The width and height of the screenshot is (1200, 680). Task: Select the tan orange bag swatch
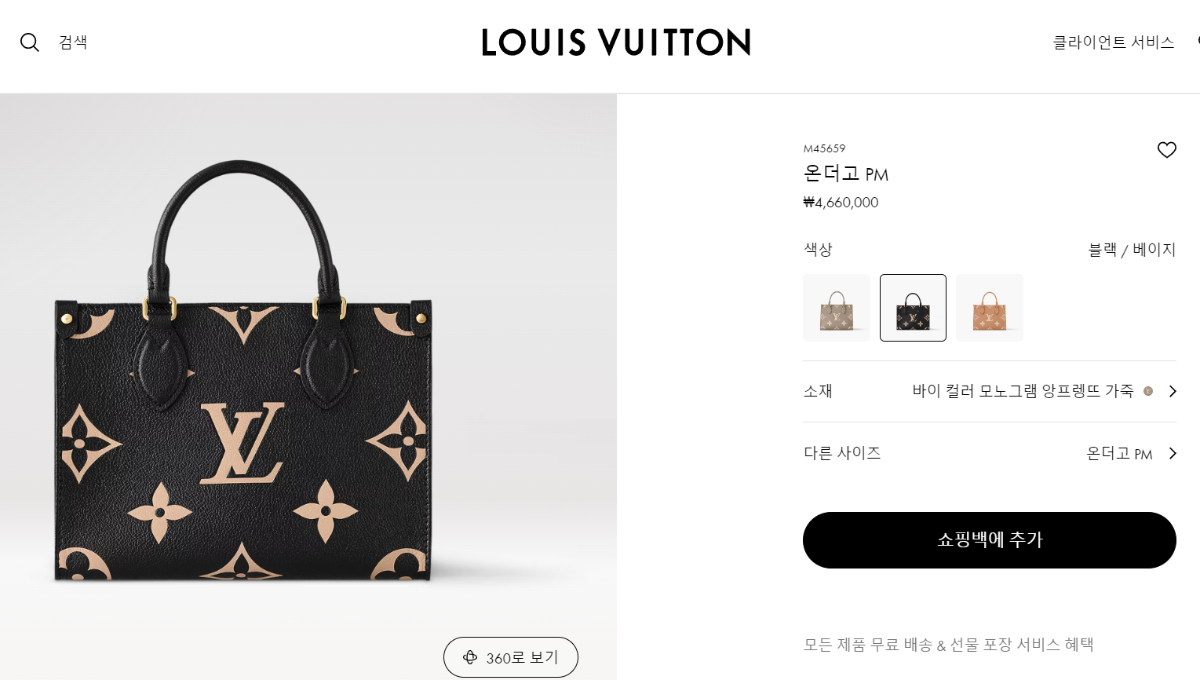coord(990,308)
